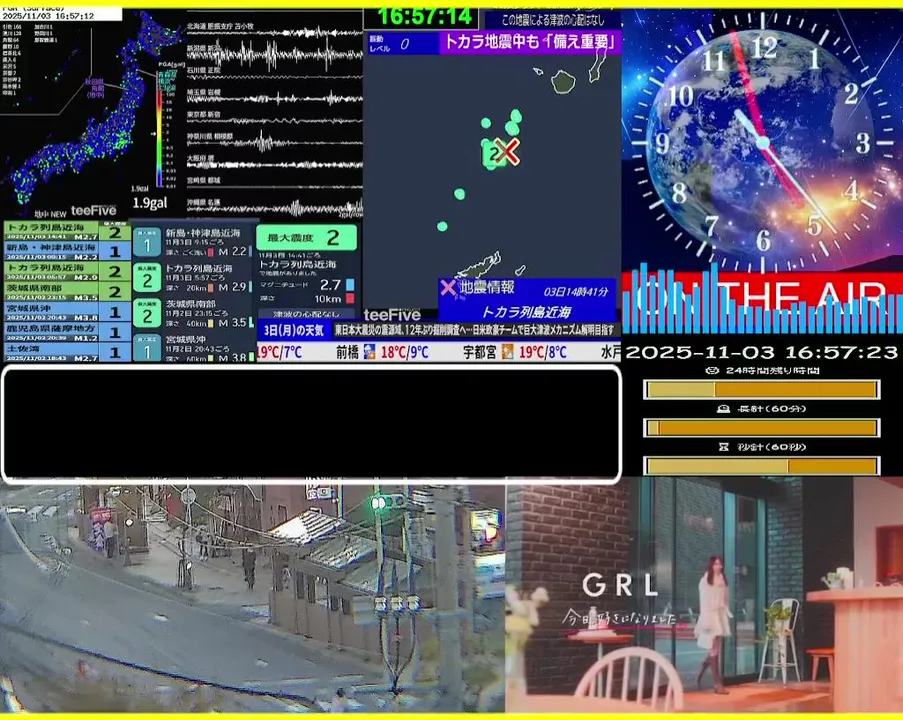
Task: Select 宮城県沖 M3.8 row in left list
Action: point(67,312)
